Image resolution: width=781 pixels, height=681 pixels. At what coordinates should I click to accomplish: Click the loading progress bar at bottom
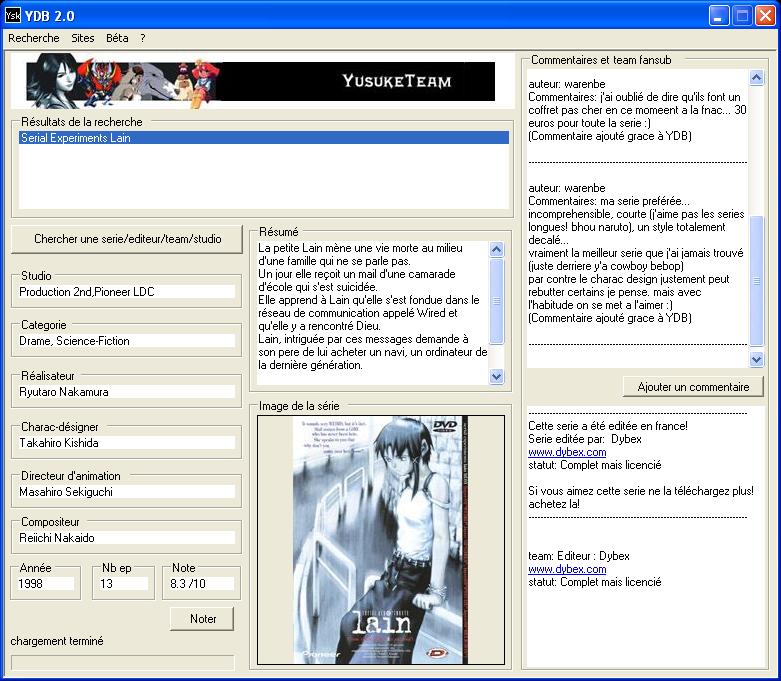123,663
